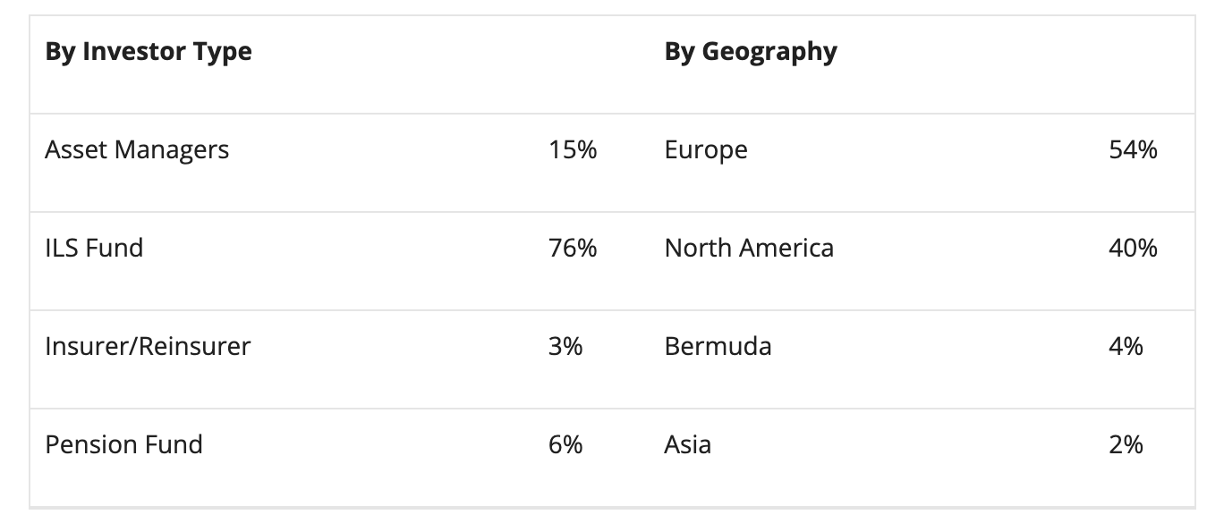Image resolution: width=1224 pixels, height=524 pixels.
Task: Select the ILS Fund label
Action: tap(94, 247)
